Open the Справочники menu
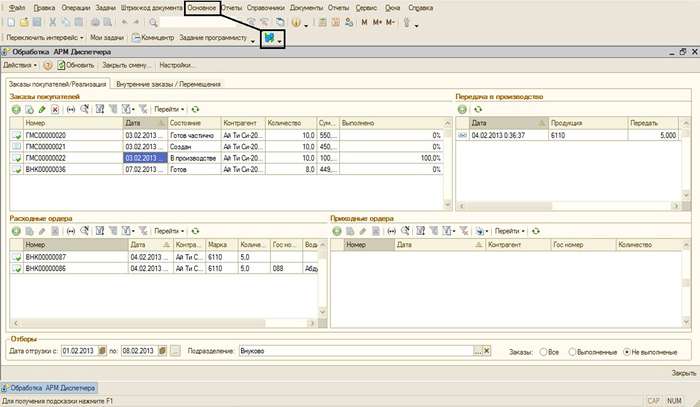The width and height of the screenshot is (700, 407). click(265, 8)
